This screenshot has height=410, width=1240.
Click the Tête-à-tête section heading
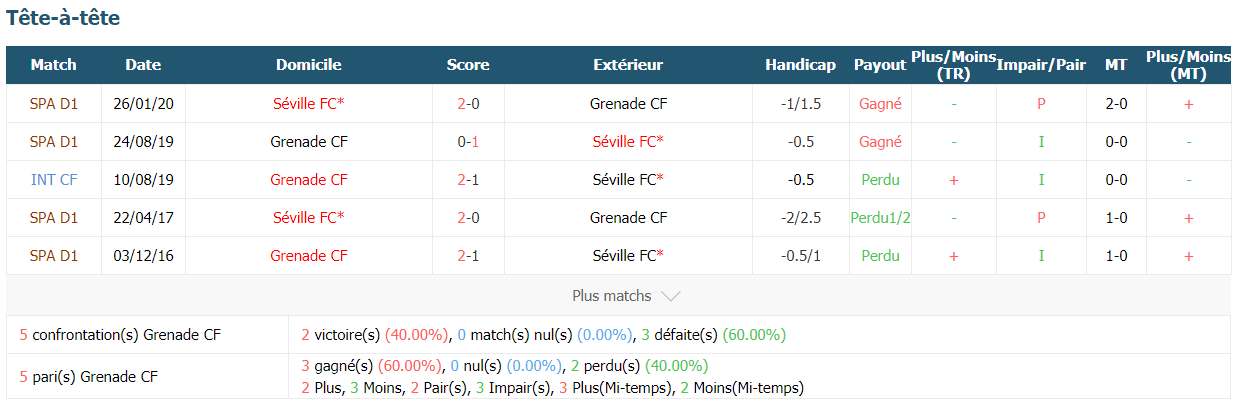[x=63, y=18]
